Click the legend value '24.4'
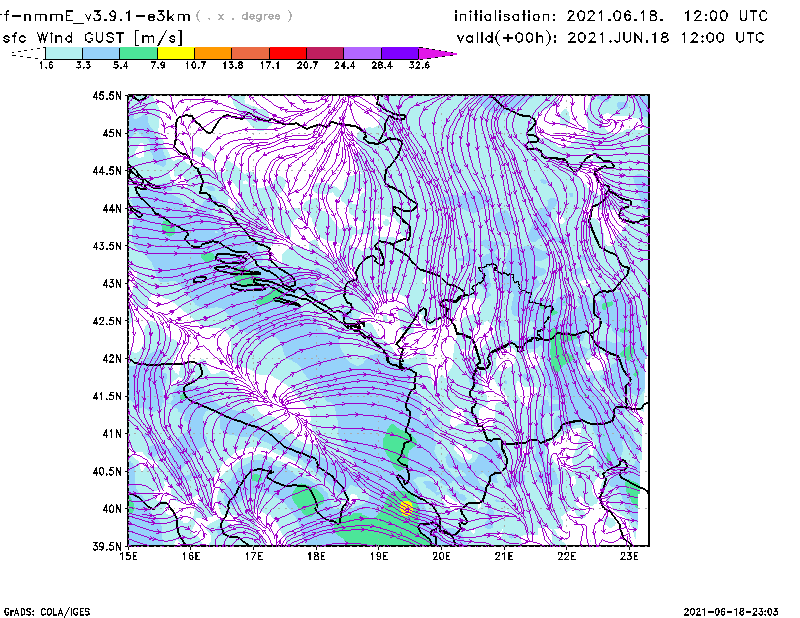Viewport: 800px width, 618px height. click(x=344, y=65)
